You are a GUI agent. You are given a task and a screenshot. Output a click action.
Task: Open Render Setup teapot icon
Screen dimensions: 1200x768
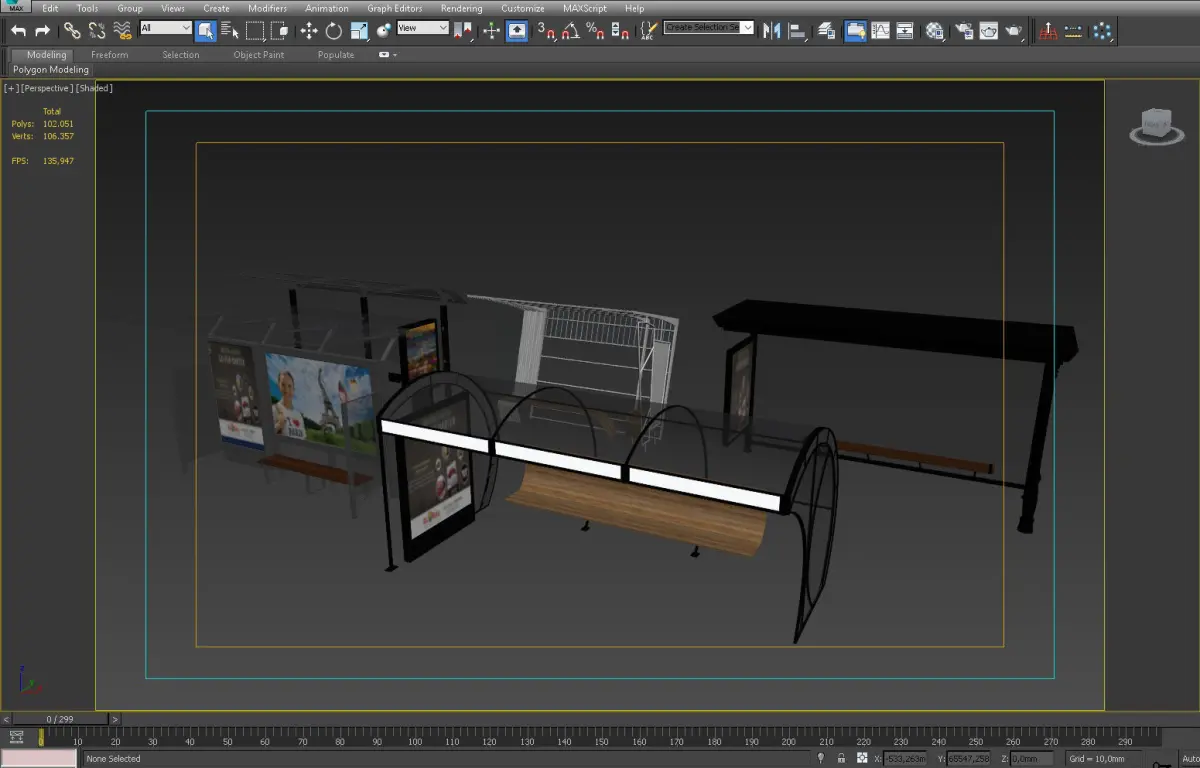[964, 31]
